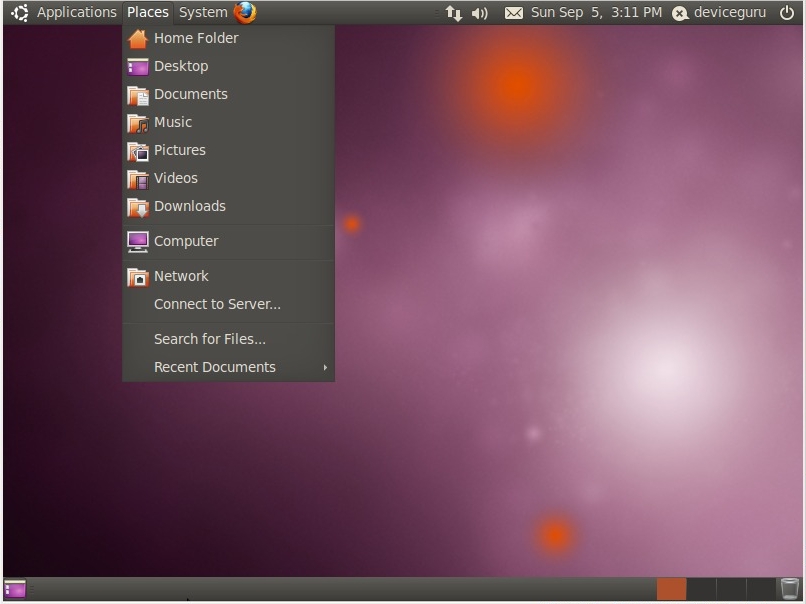This screenshot has height=604, width=806.
Task: Click the Network folder icon
Action: click(x=138, y=277)
